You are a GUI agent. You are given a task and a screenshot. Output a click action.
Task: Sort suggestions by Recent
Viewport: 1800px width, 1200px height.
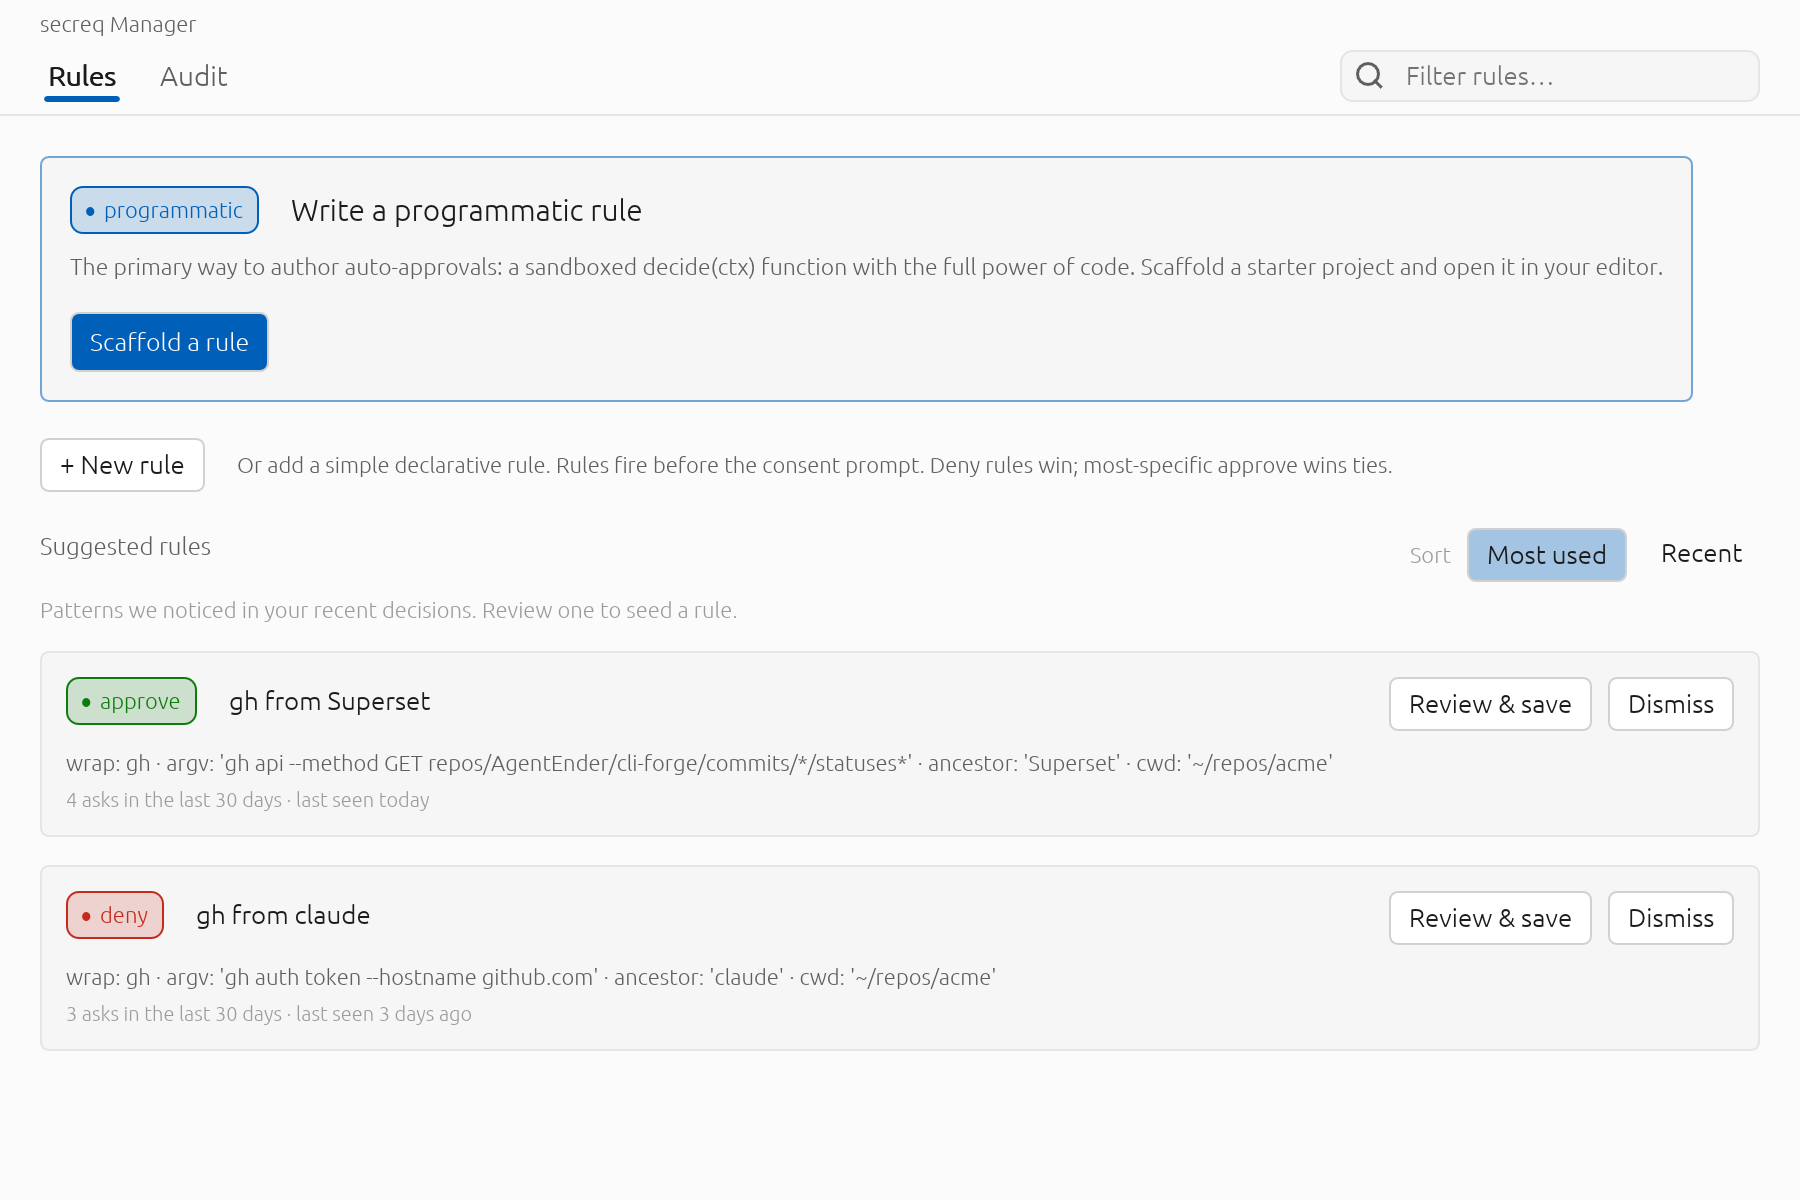(x=1701, y=554)
